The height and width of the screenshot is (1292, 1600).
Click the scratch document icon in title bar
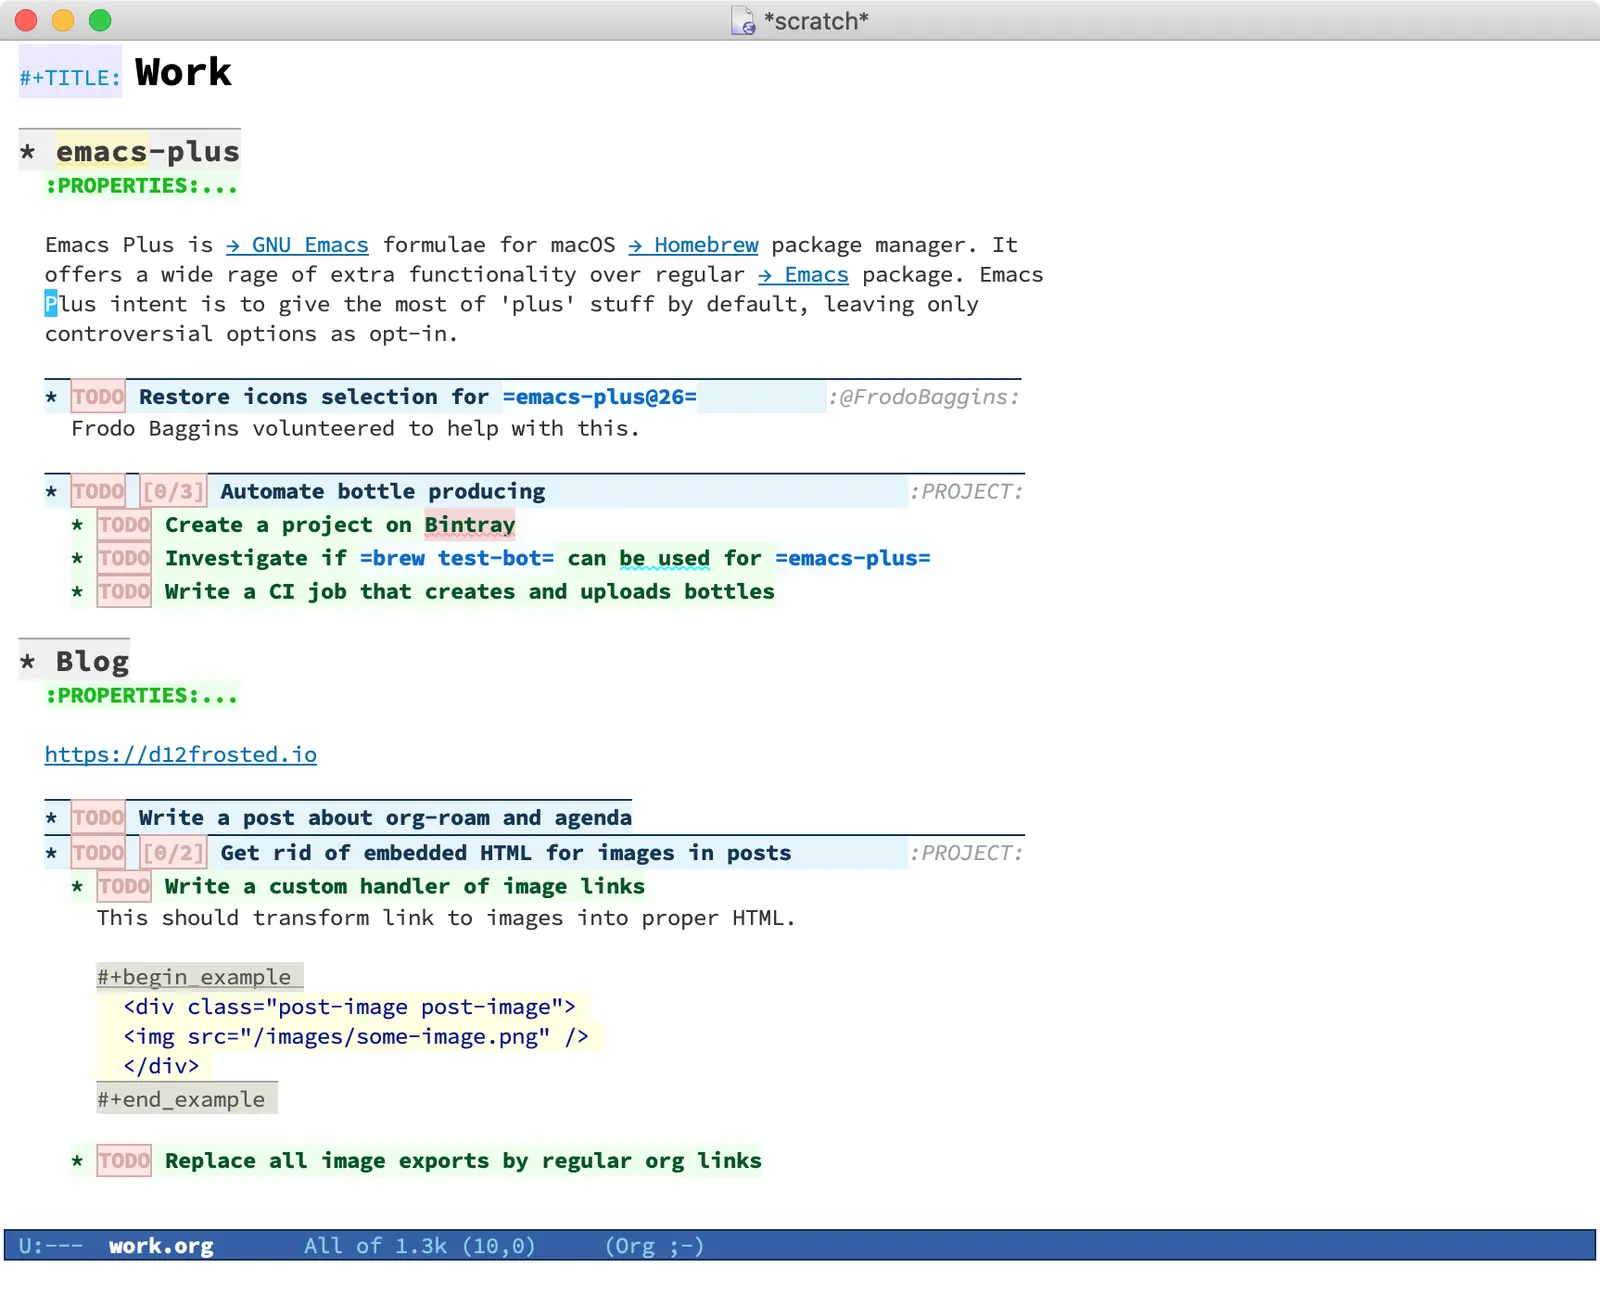(743, 21)
